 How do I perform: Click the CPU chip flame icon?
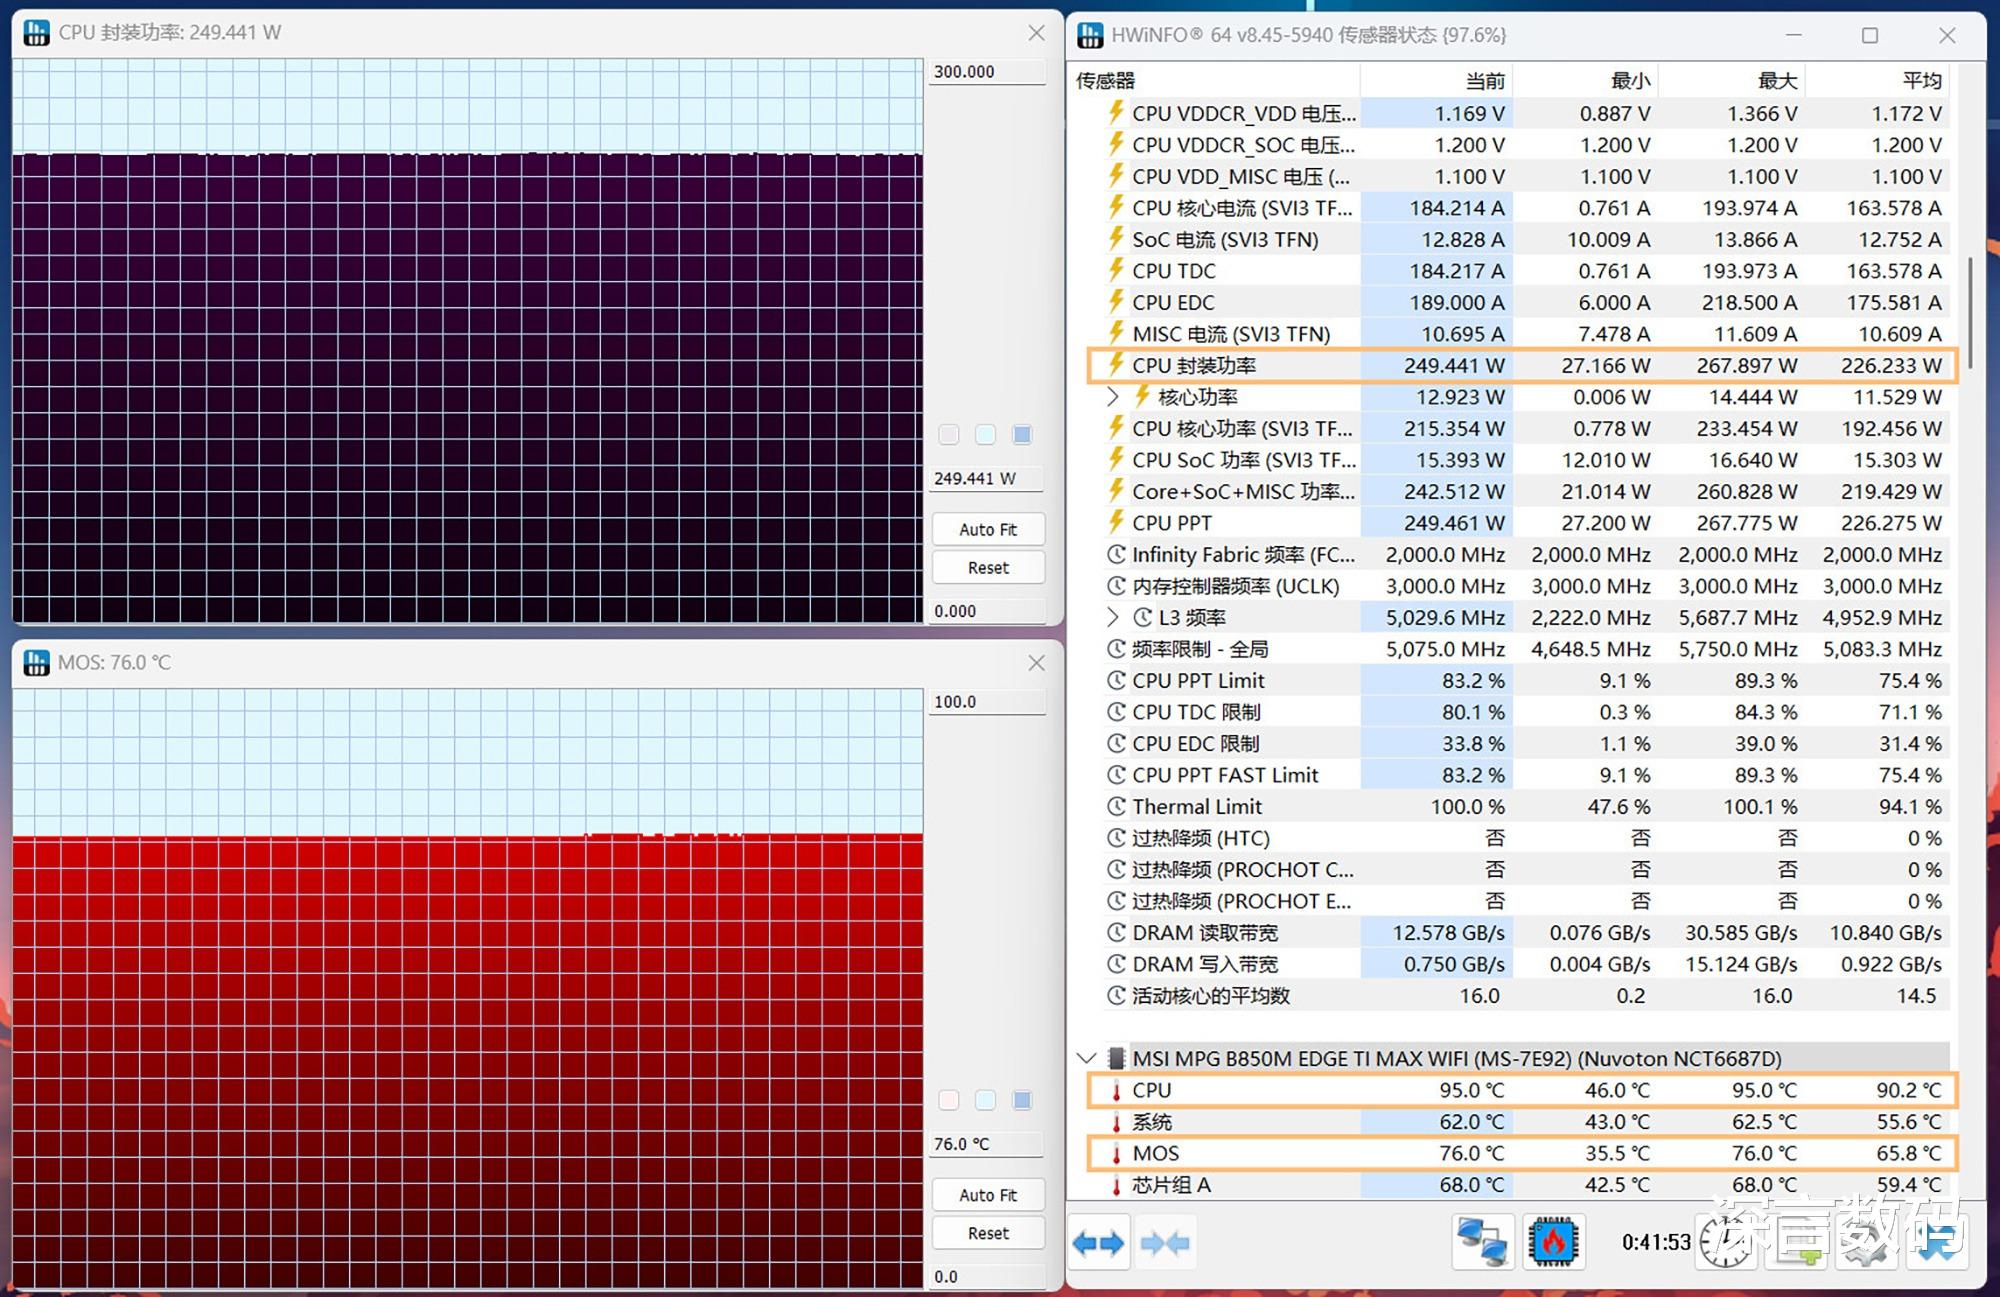(1553, 1242)
